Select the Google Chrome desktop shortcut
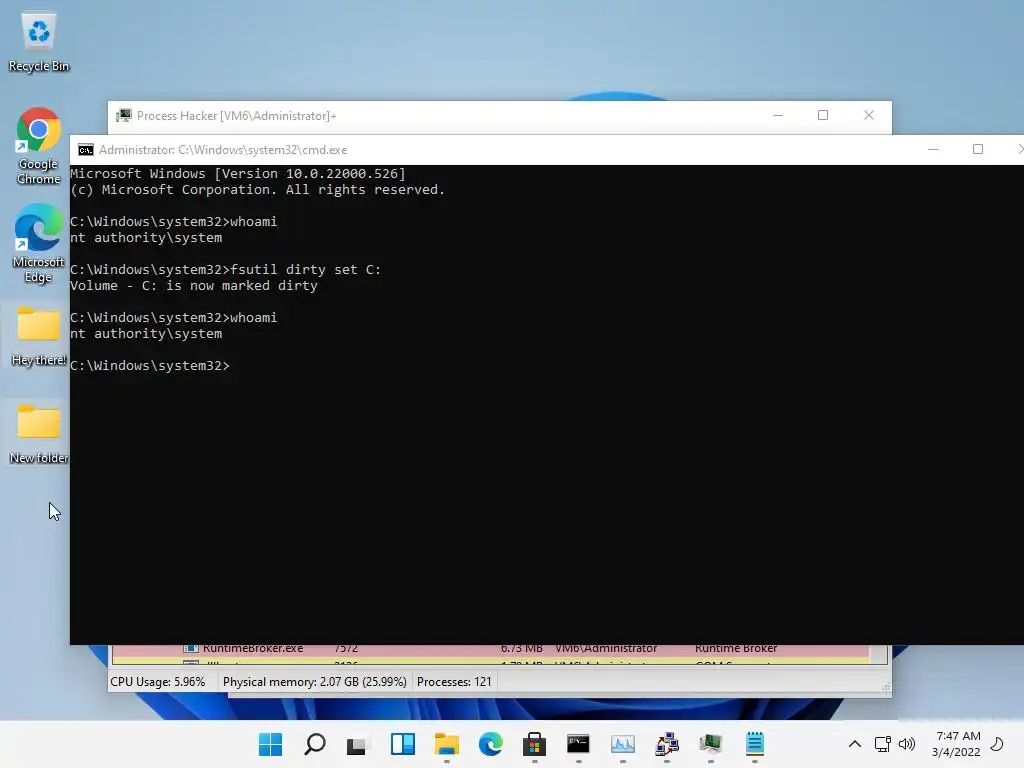This screenshot has width=1024, height=768. pos(39,146)
